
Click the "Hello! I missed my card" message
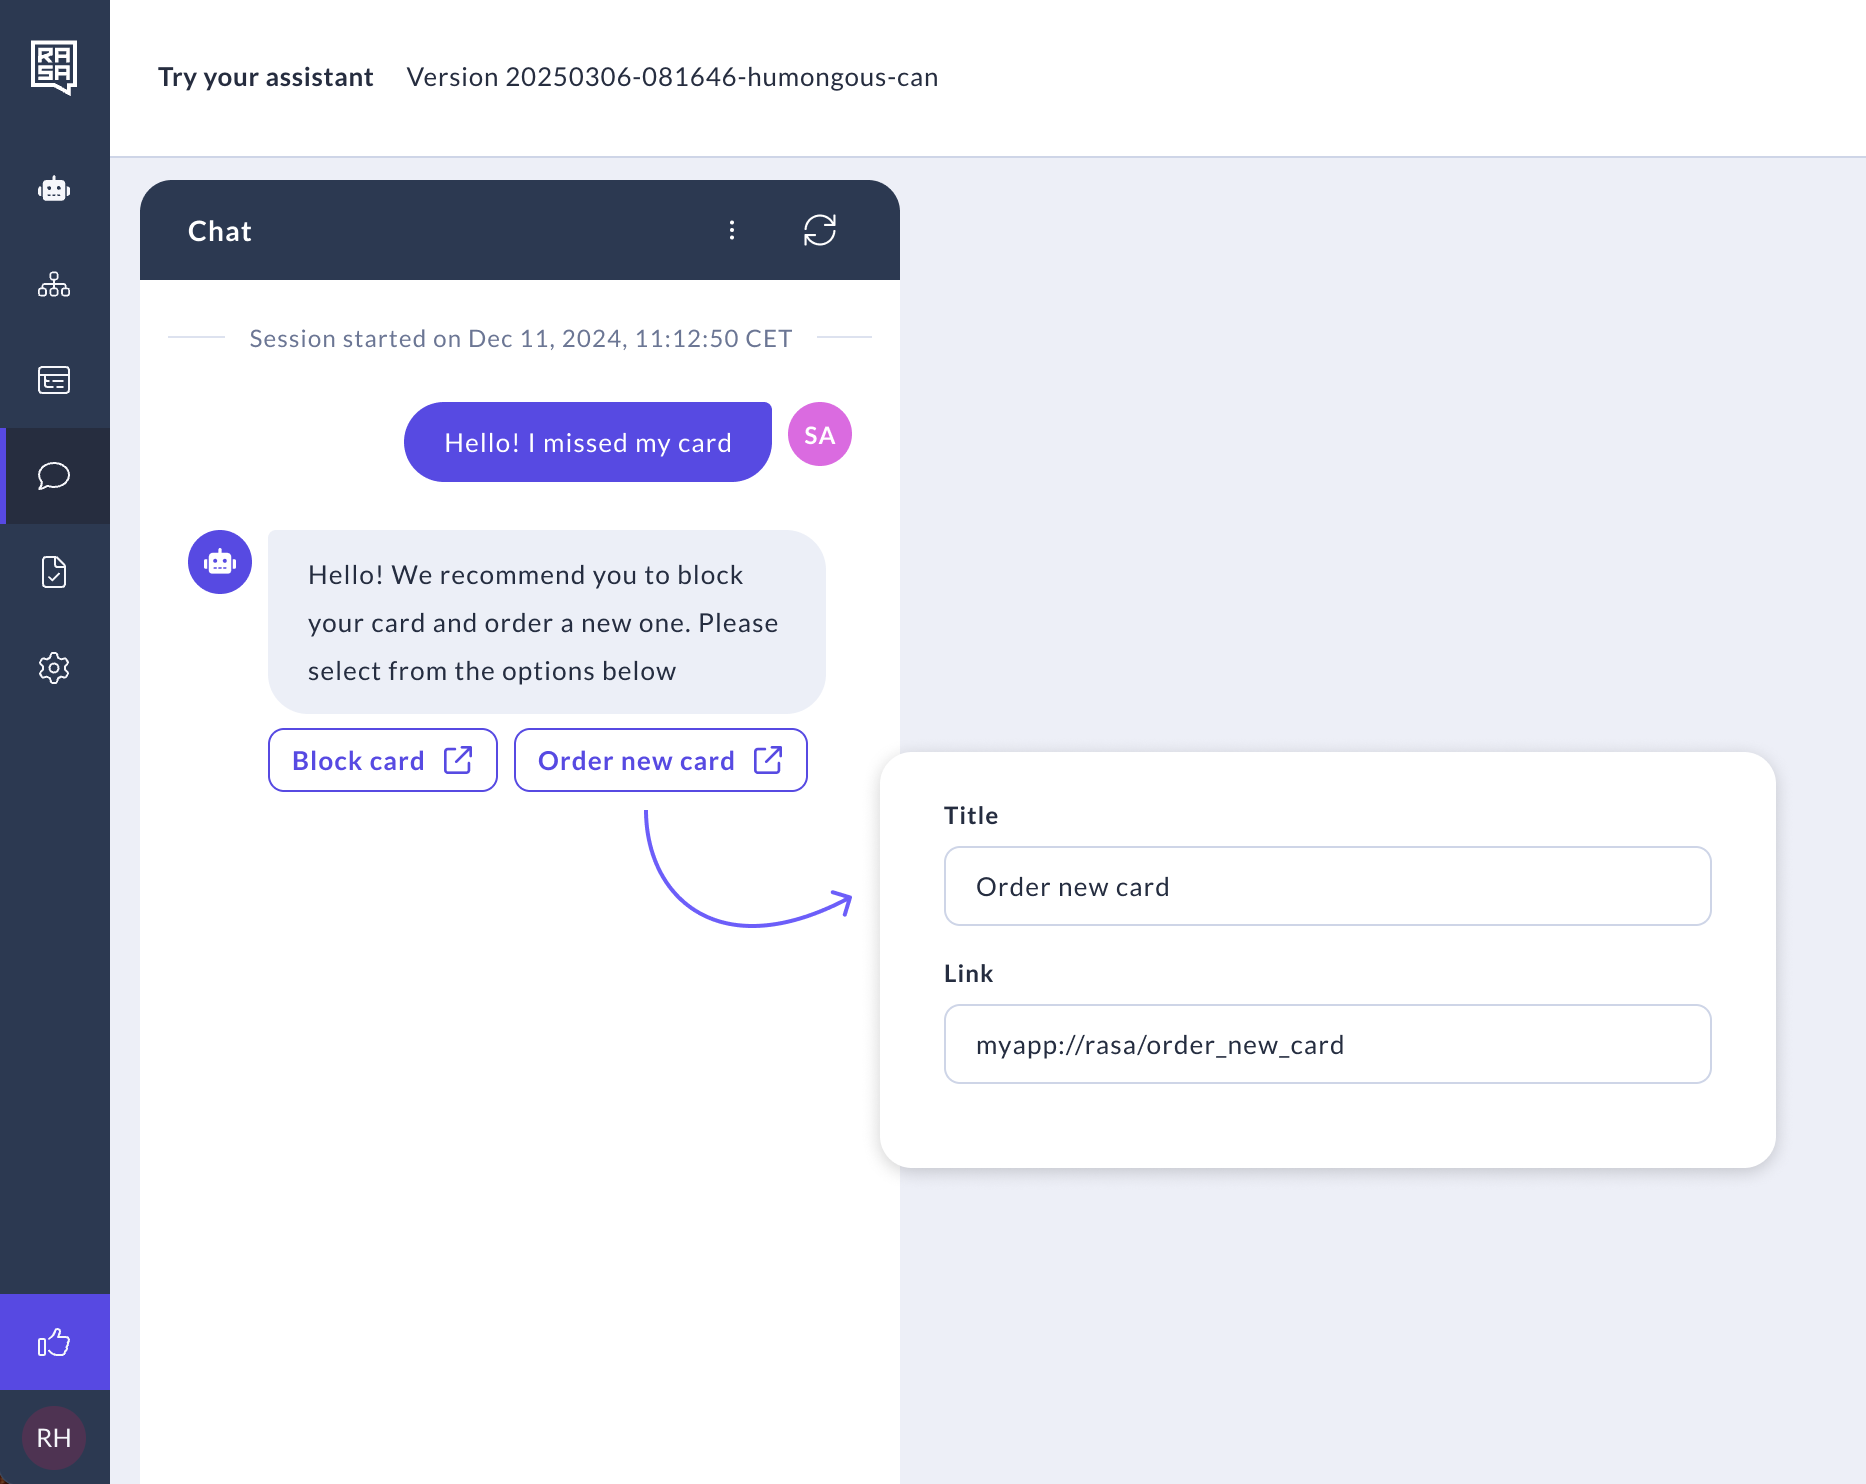[588, 442]
